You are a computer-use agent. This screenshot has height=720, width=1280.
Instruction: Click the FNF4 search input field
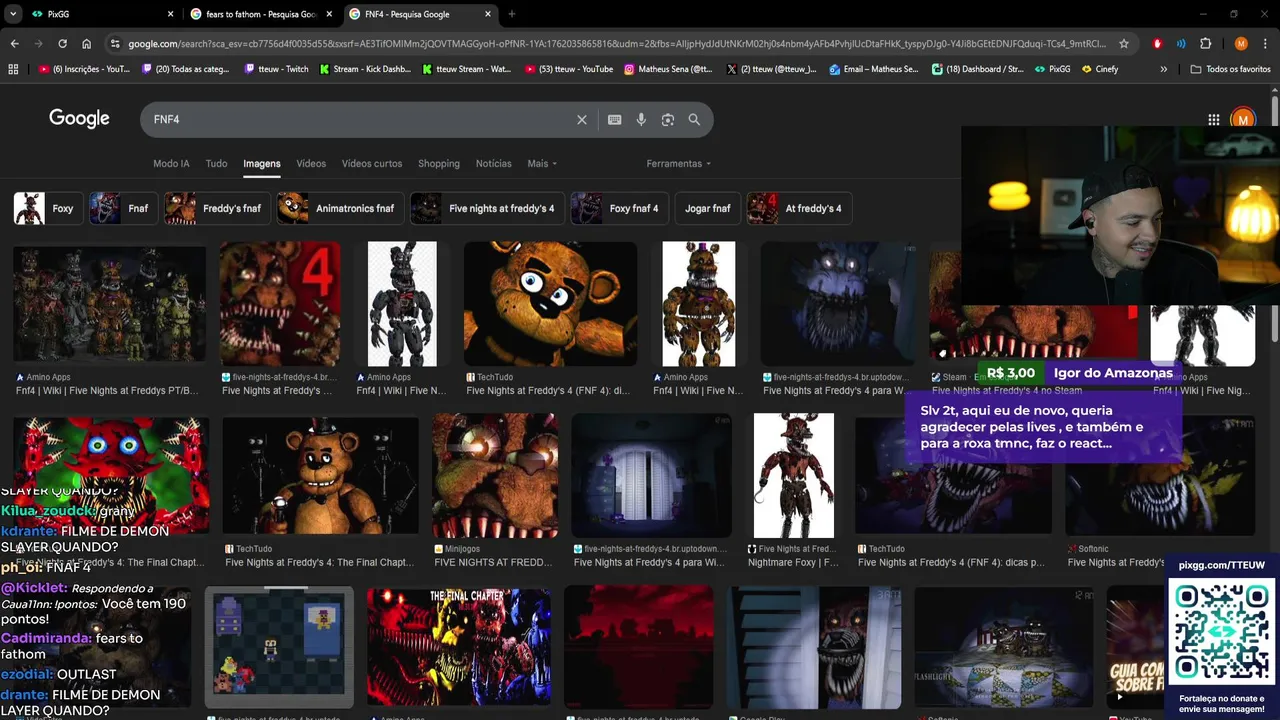point(360,120)
